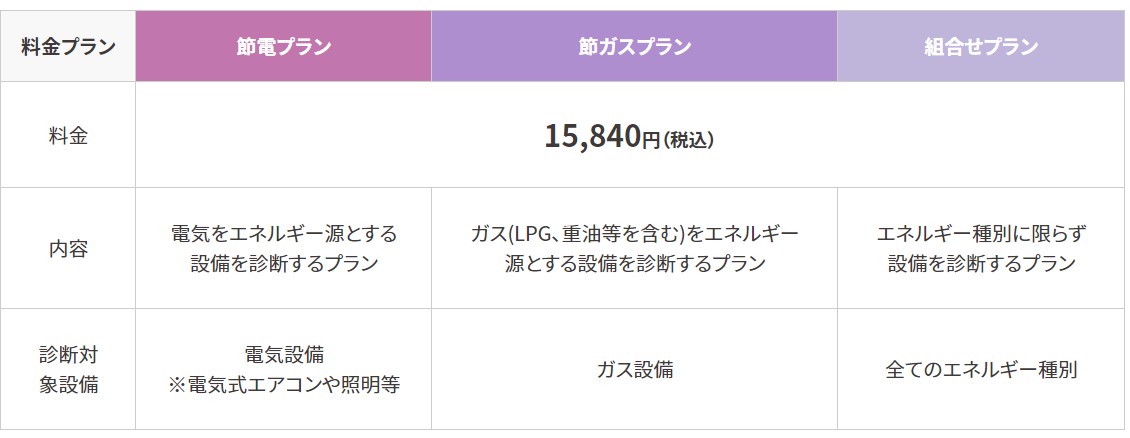The height and width of the screenshot is (438, 1130).
Task: Click the 15,840 price figure
Action: (590, 136)
